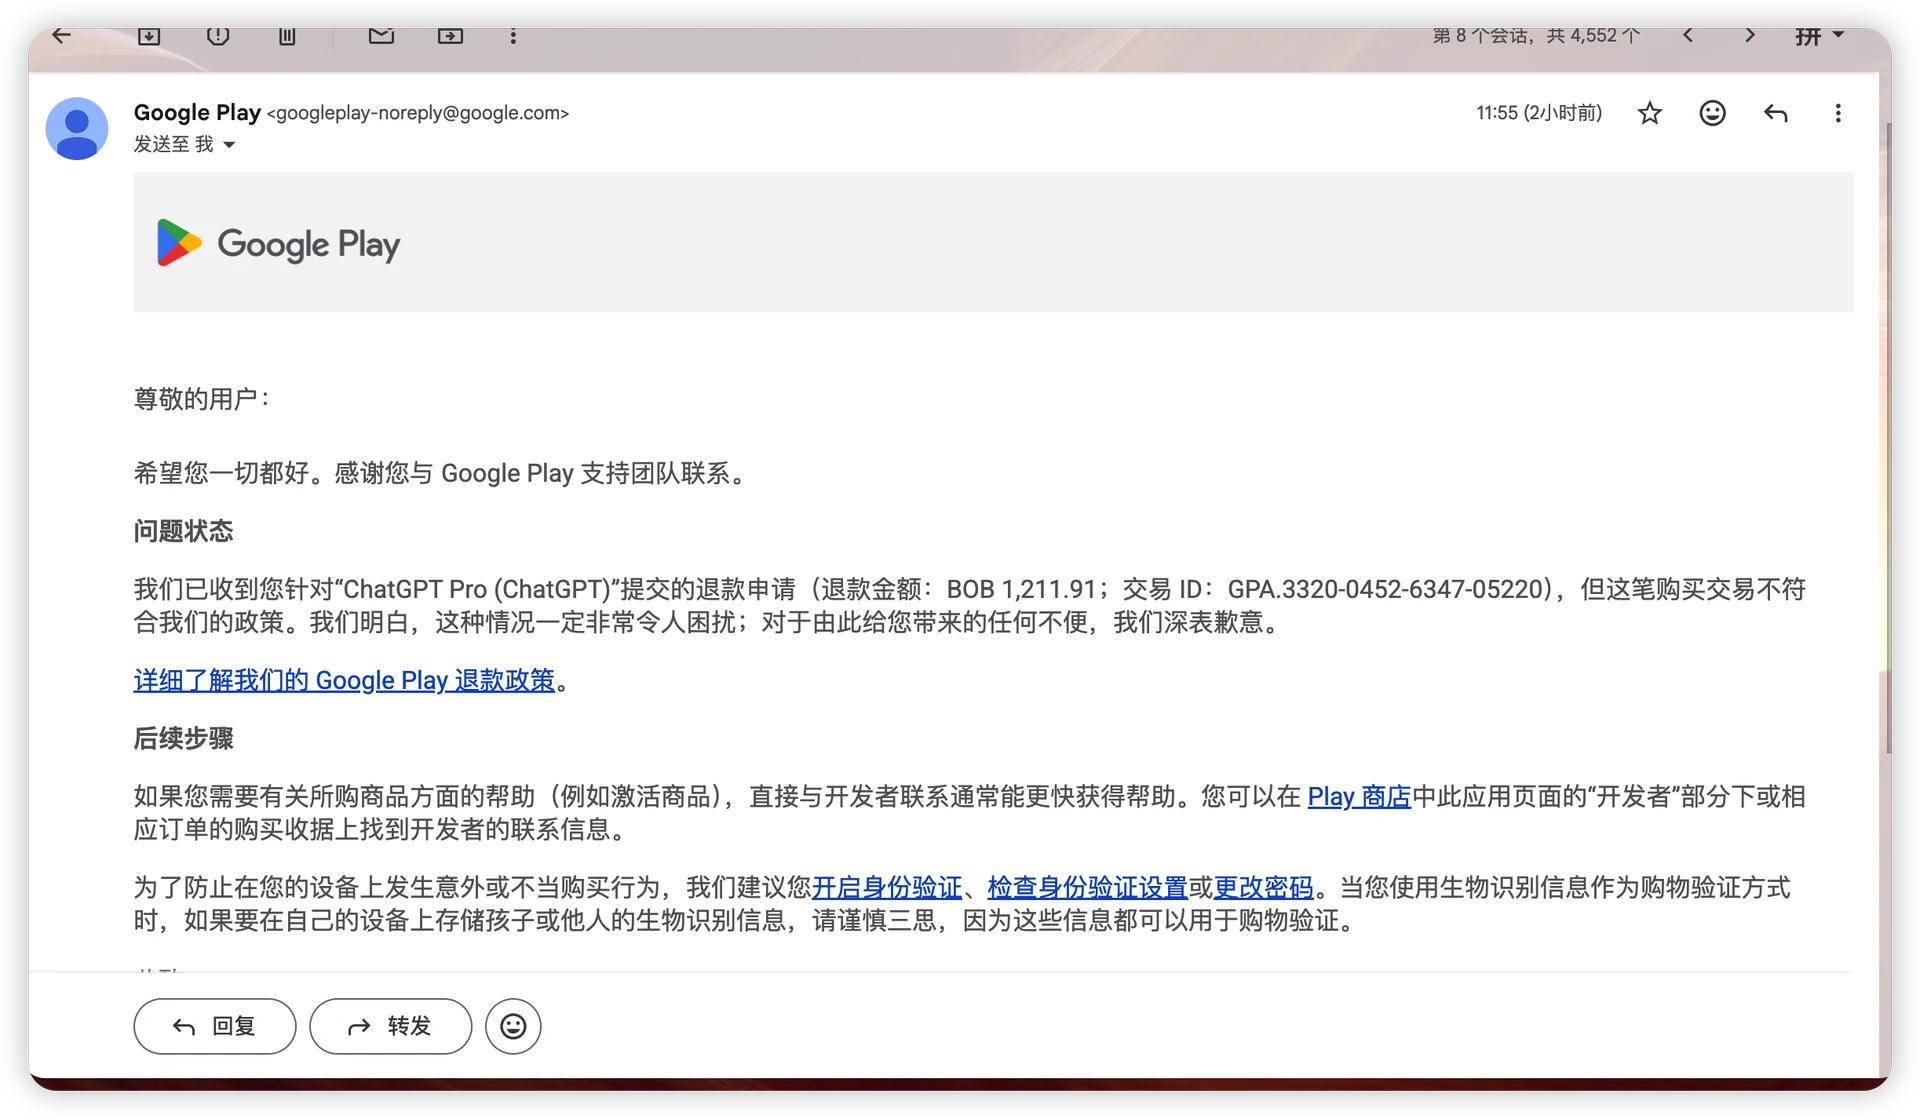The height and width of the screenshot is (1119, 1920).
Task: Click the conversation counter 第 8 个会话
Action: click(x=1536, y=36)
